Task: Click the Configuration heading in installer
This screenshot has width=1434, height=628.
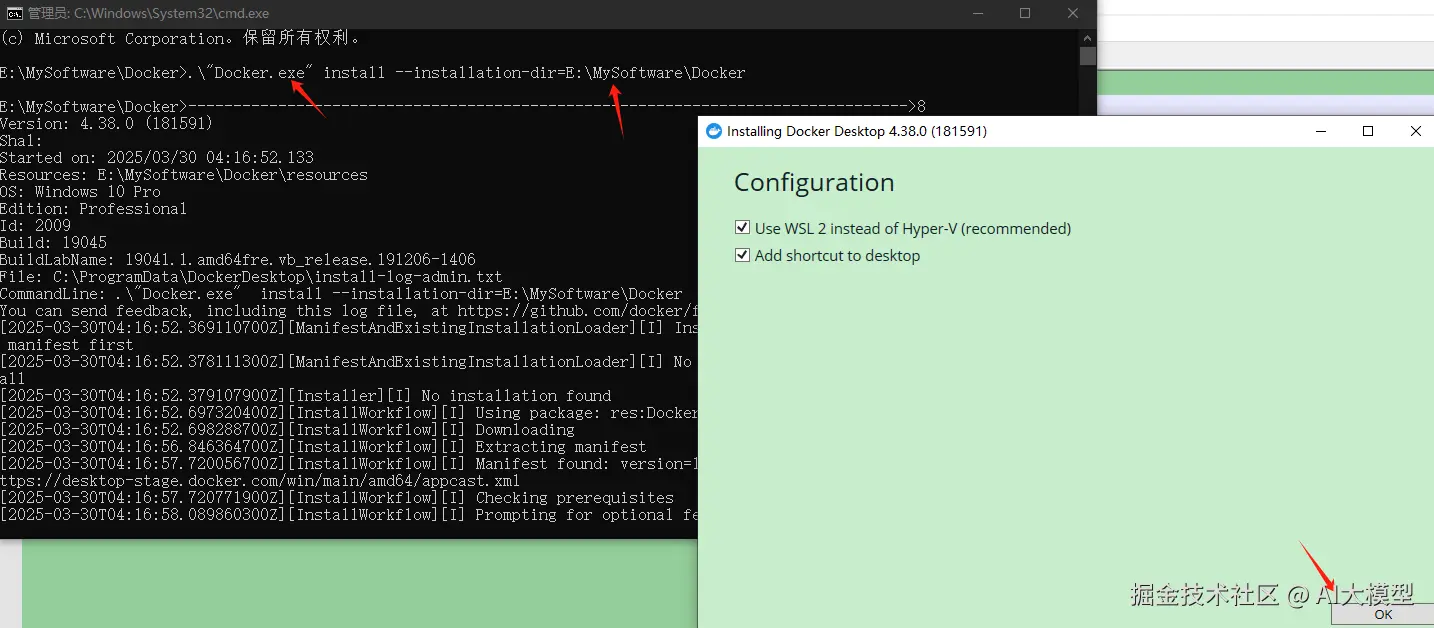Action: (814, 183)
